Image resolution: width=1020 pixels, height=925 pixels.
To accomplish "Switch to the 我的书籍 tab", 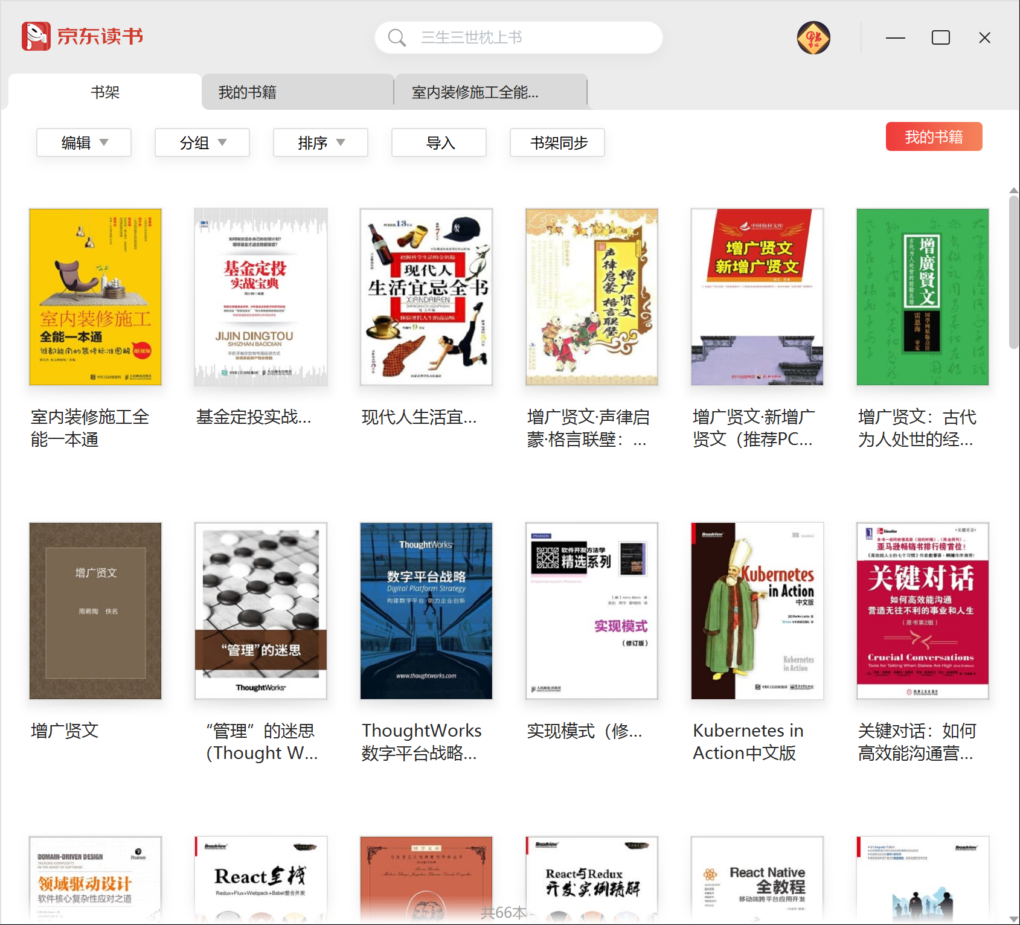I will pos(297,92).
